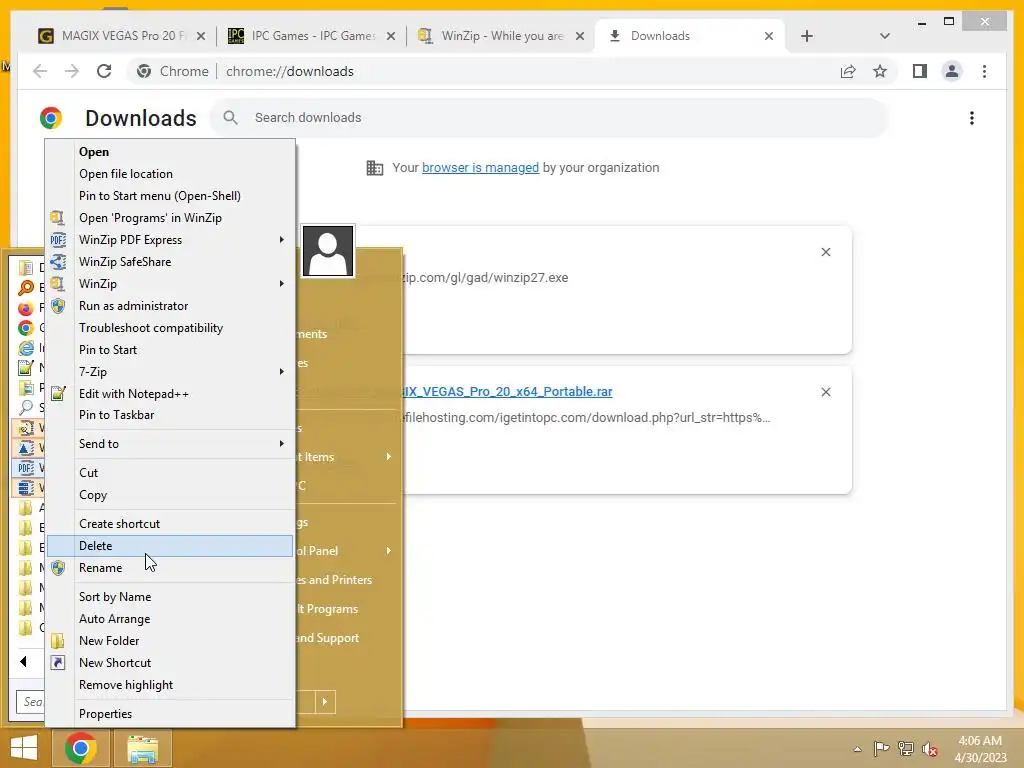Screen dimensions: 1024x768
Task: Click the Start menu user picture
Action: click(x=328, y=251)
